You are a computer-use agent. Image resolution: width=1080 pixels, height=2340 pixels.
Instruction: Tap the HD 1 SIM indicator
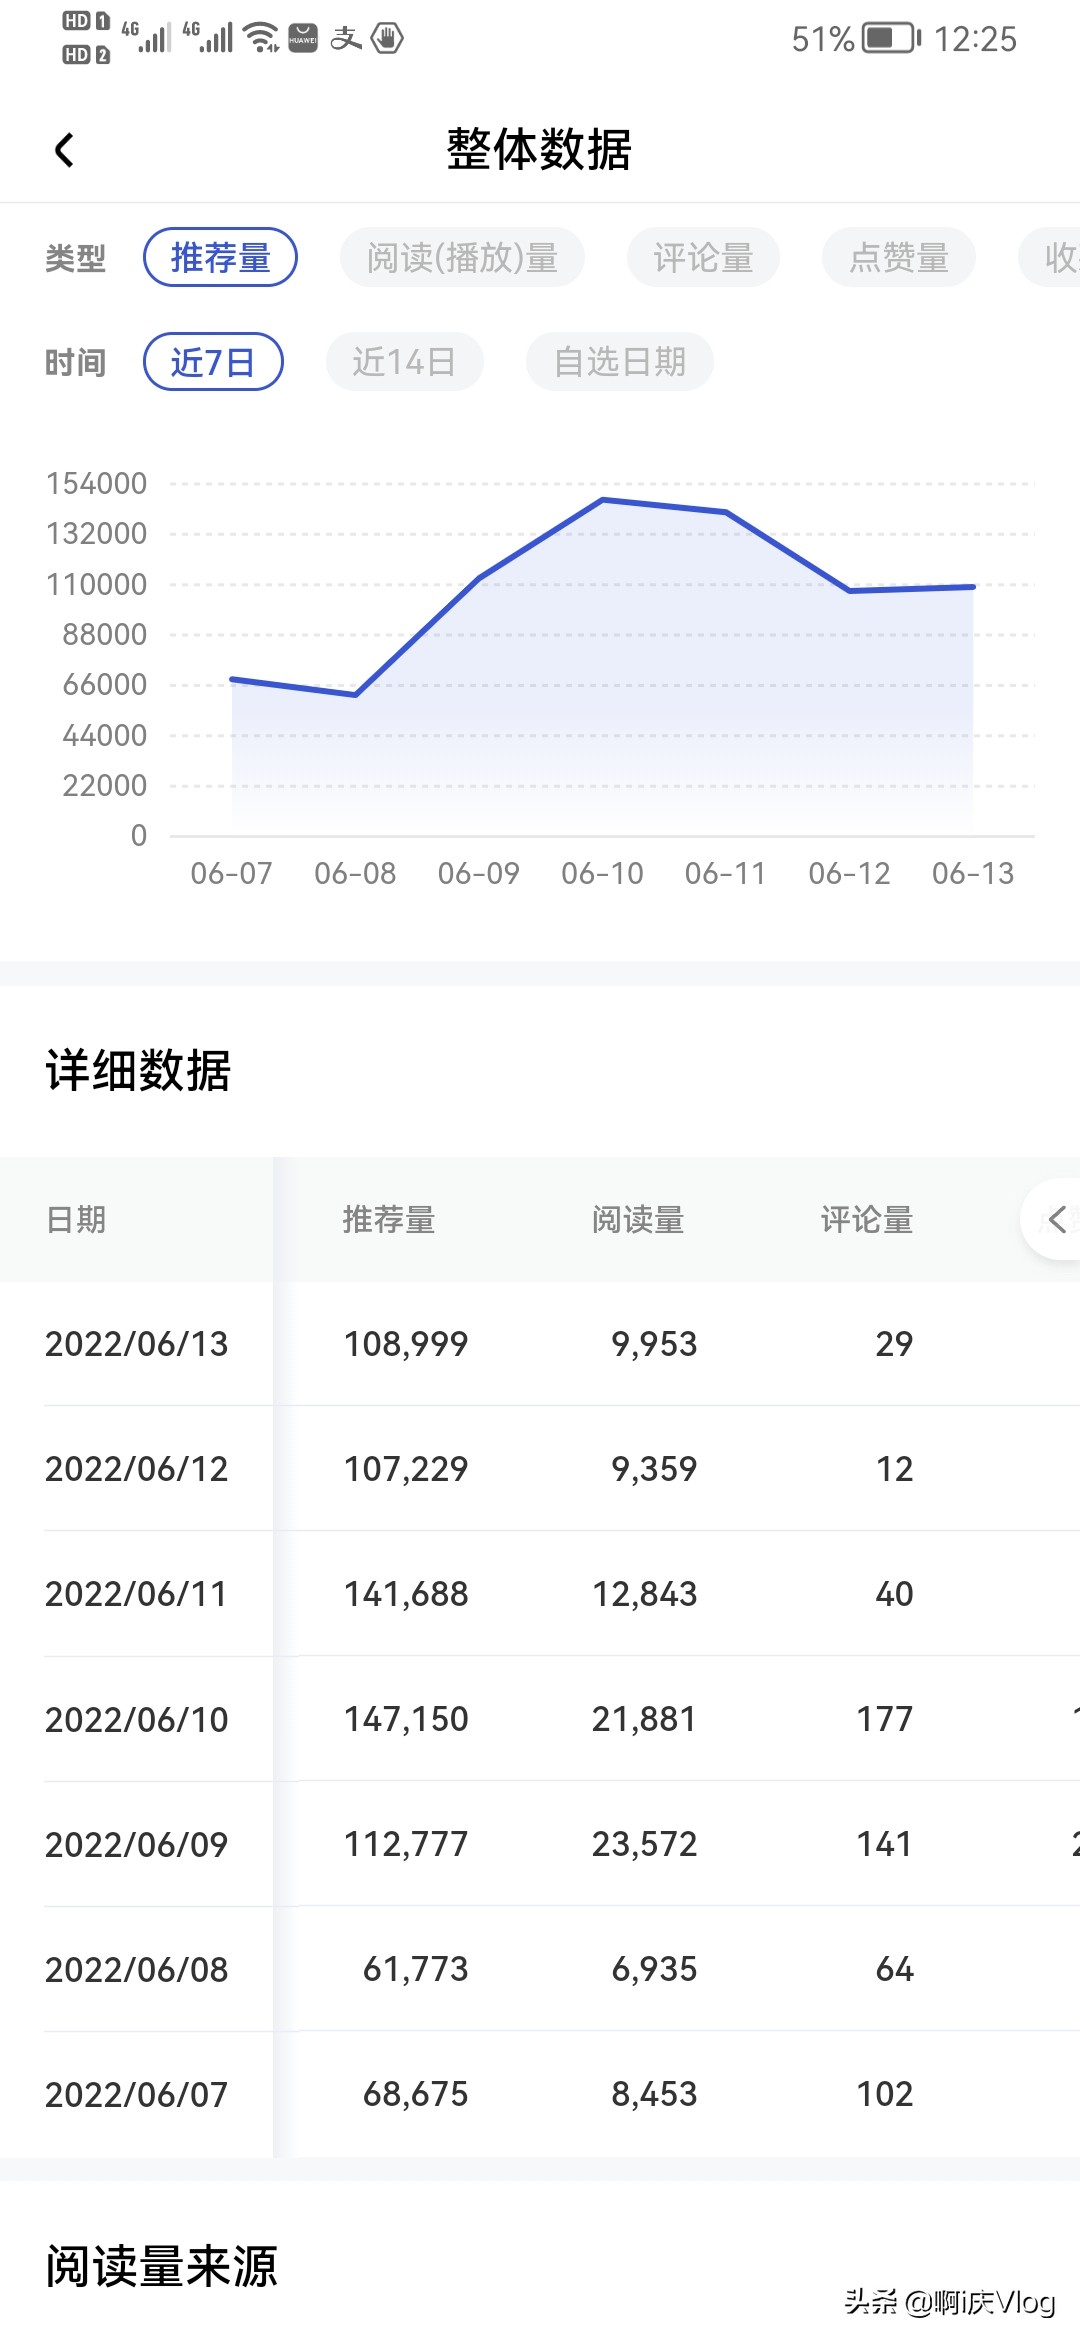(86, 21)
